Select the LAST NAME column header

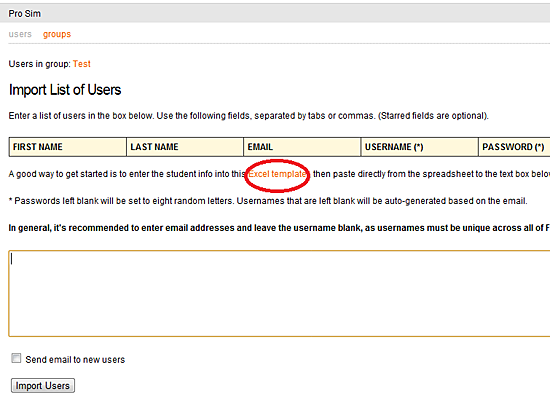(x=185, y=147)
